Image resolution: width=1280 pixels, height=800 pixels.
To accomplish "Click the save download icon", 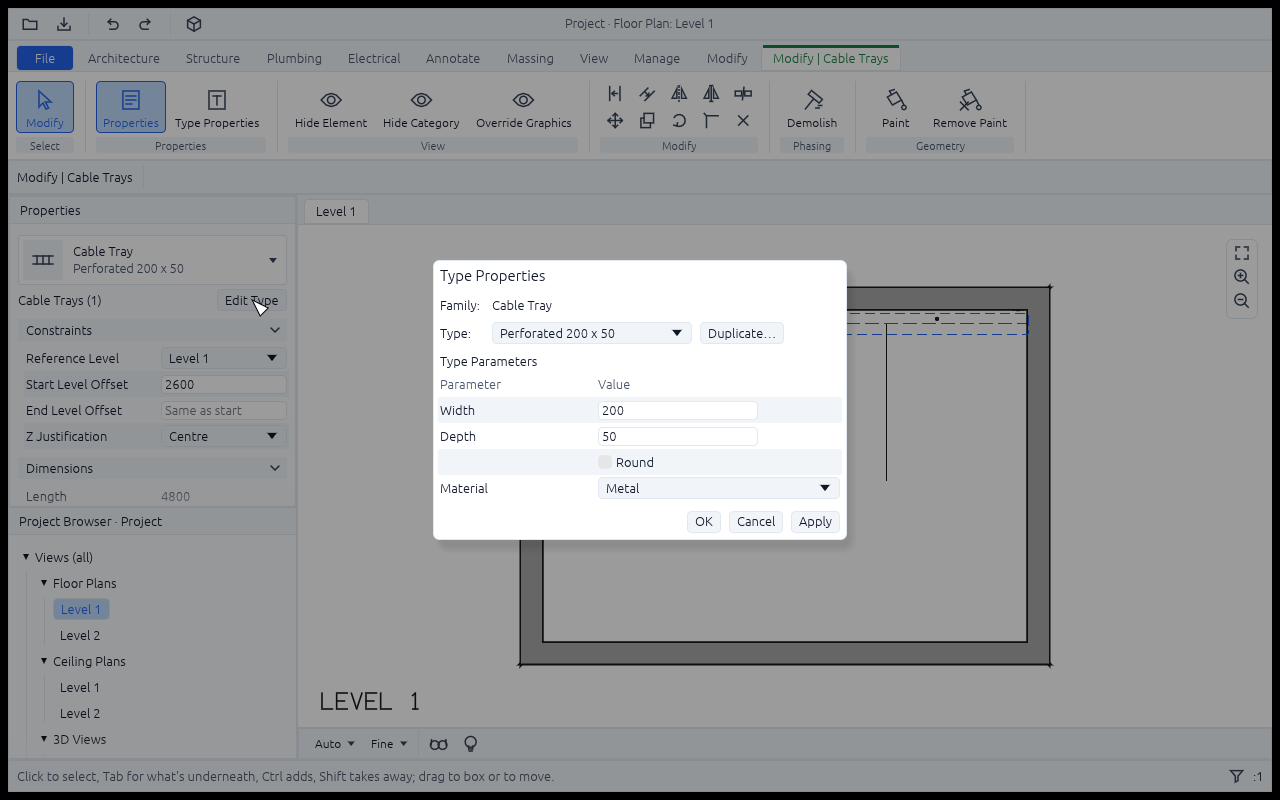I will (64, 24).
